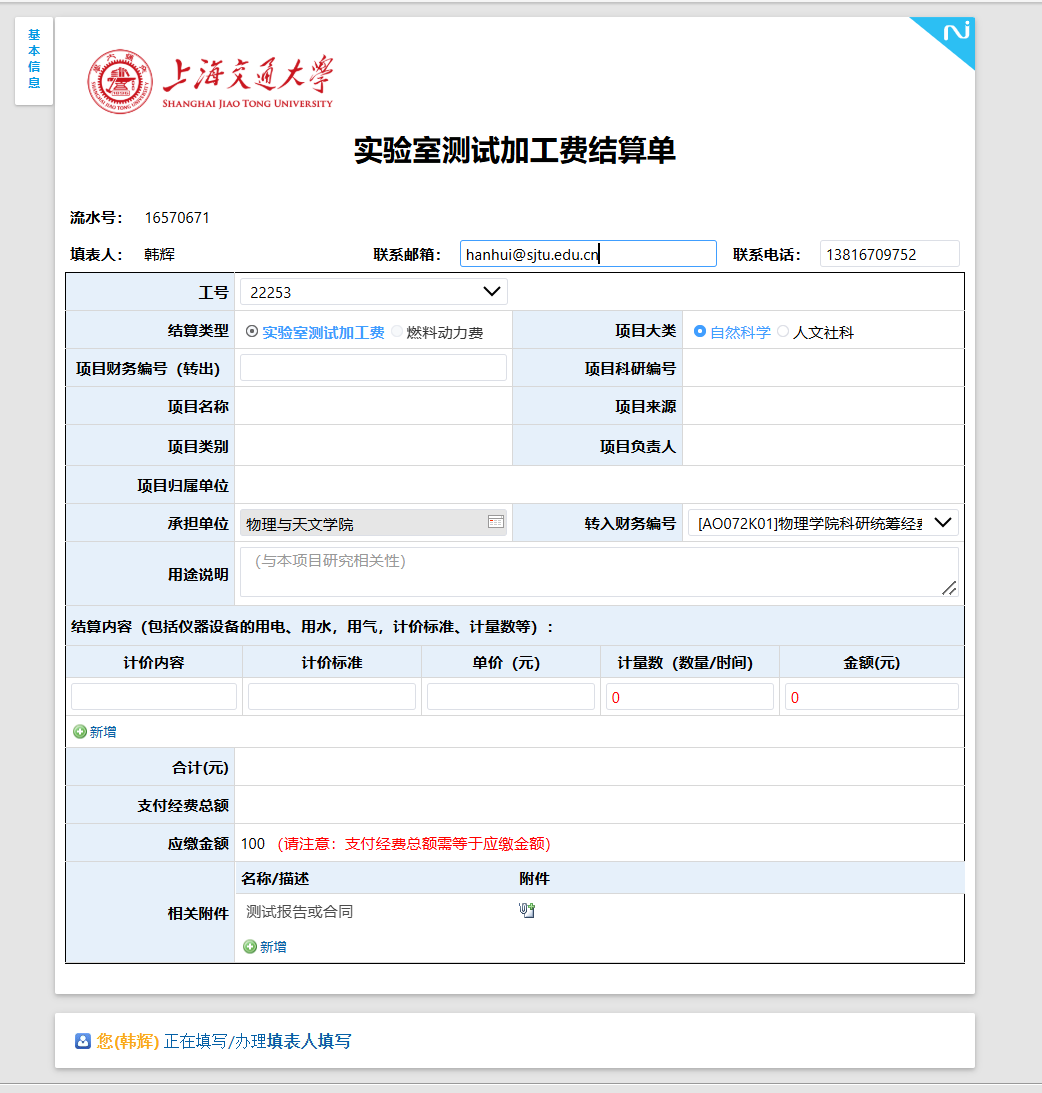The height and width of the screenshot is (1093, 1042).
Task: Click the Shanghai Jiao Tong University logo
Action: 210,82
